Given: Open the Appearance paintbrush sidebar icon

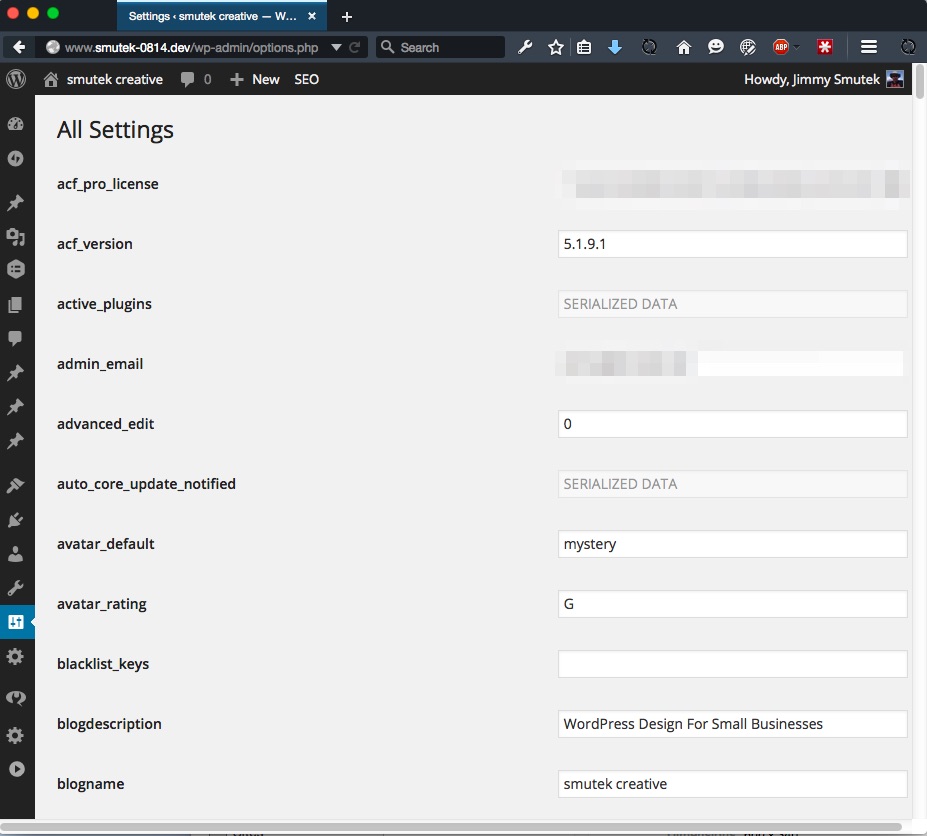Looking at the screenshot, I should pos(16,485).
